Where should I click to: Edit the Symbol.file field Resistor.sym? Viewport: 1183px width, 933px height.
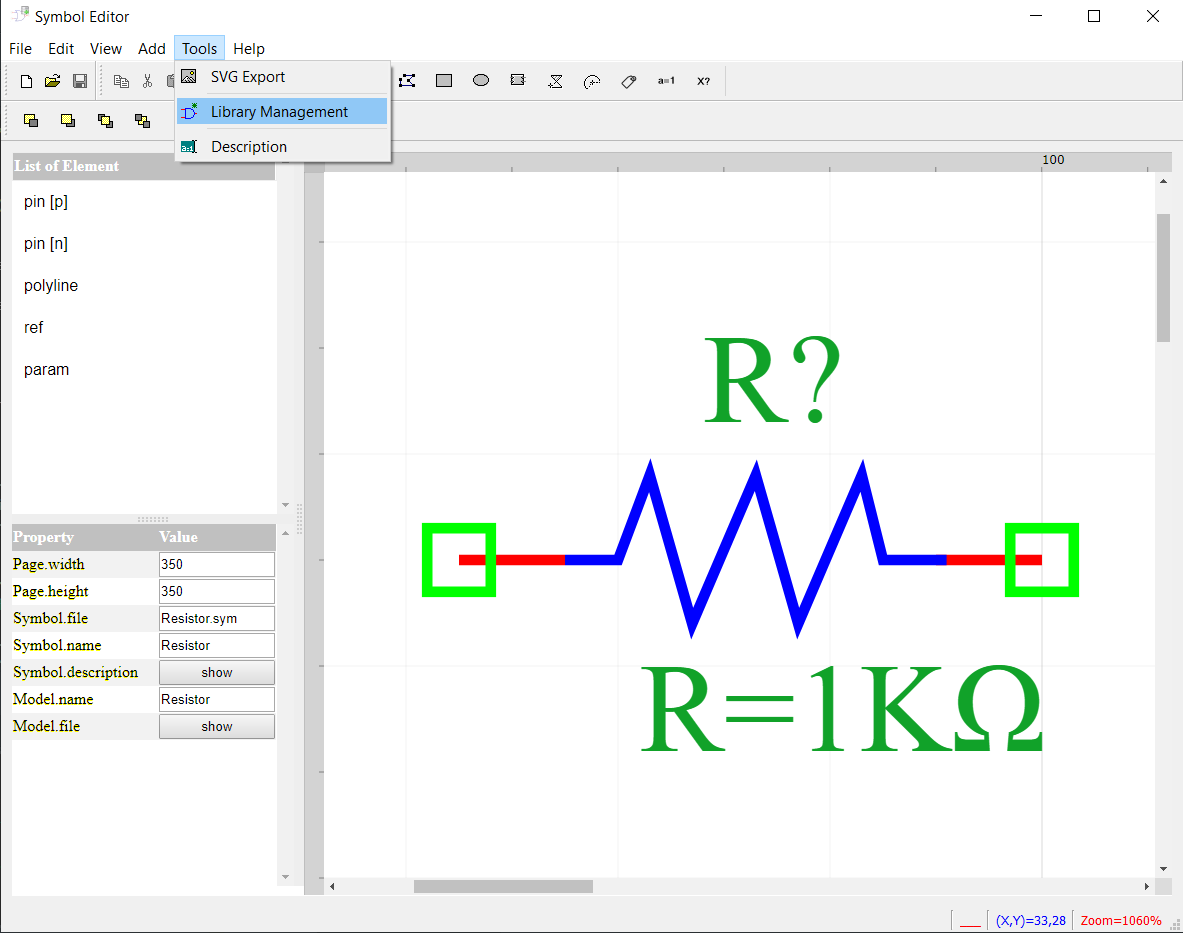217,618
